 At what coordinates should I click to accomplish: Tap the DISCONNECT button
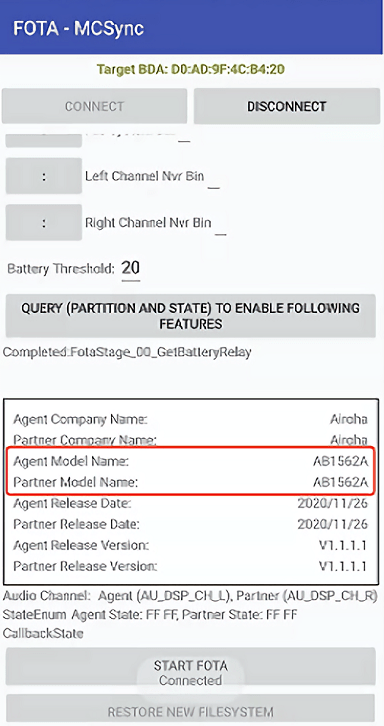pyautogui.click(x=286, y=106)
